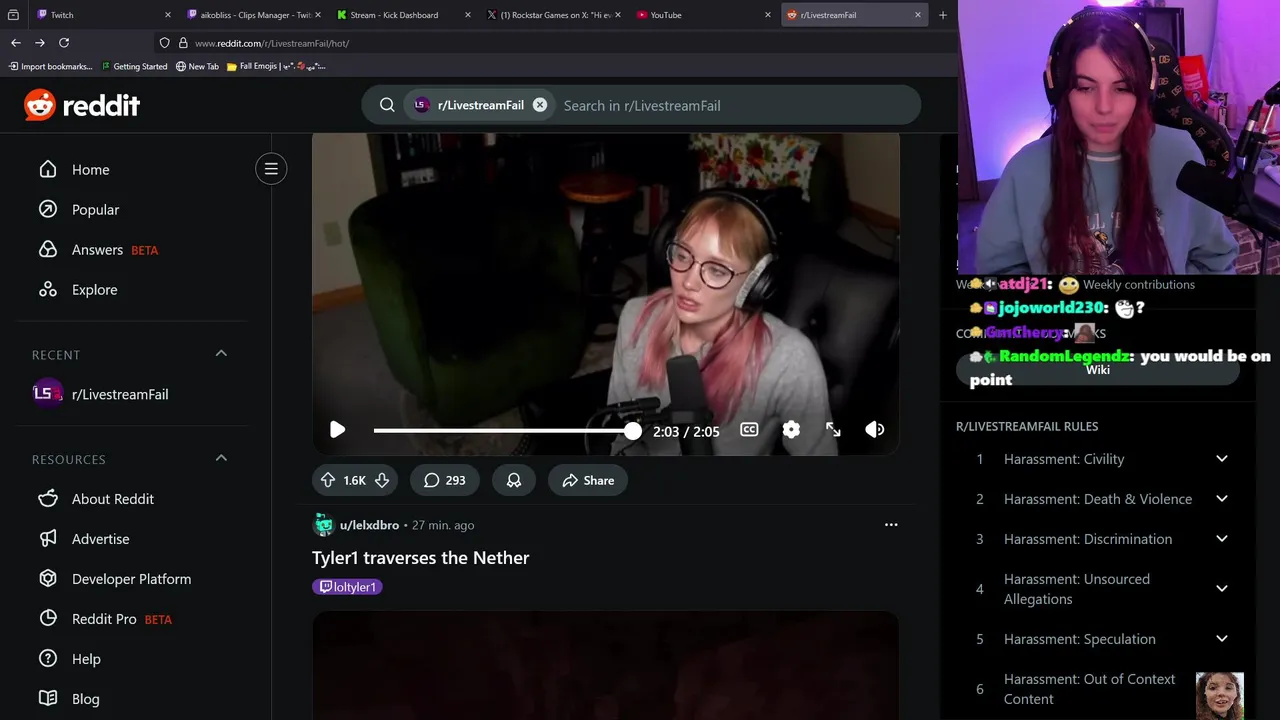Seek on the video progress bar
The width and height of the screenshot is (1280, 720).
(503, 431)
